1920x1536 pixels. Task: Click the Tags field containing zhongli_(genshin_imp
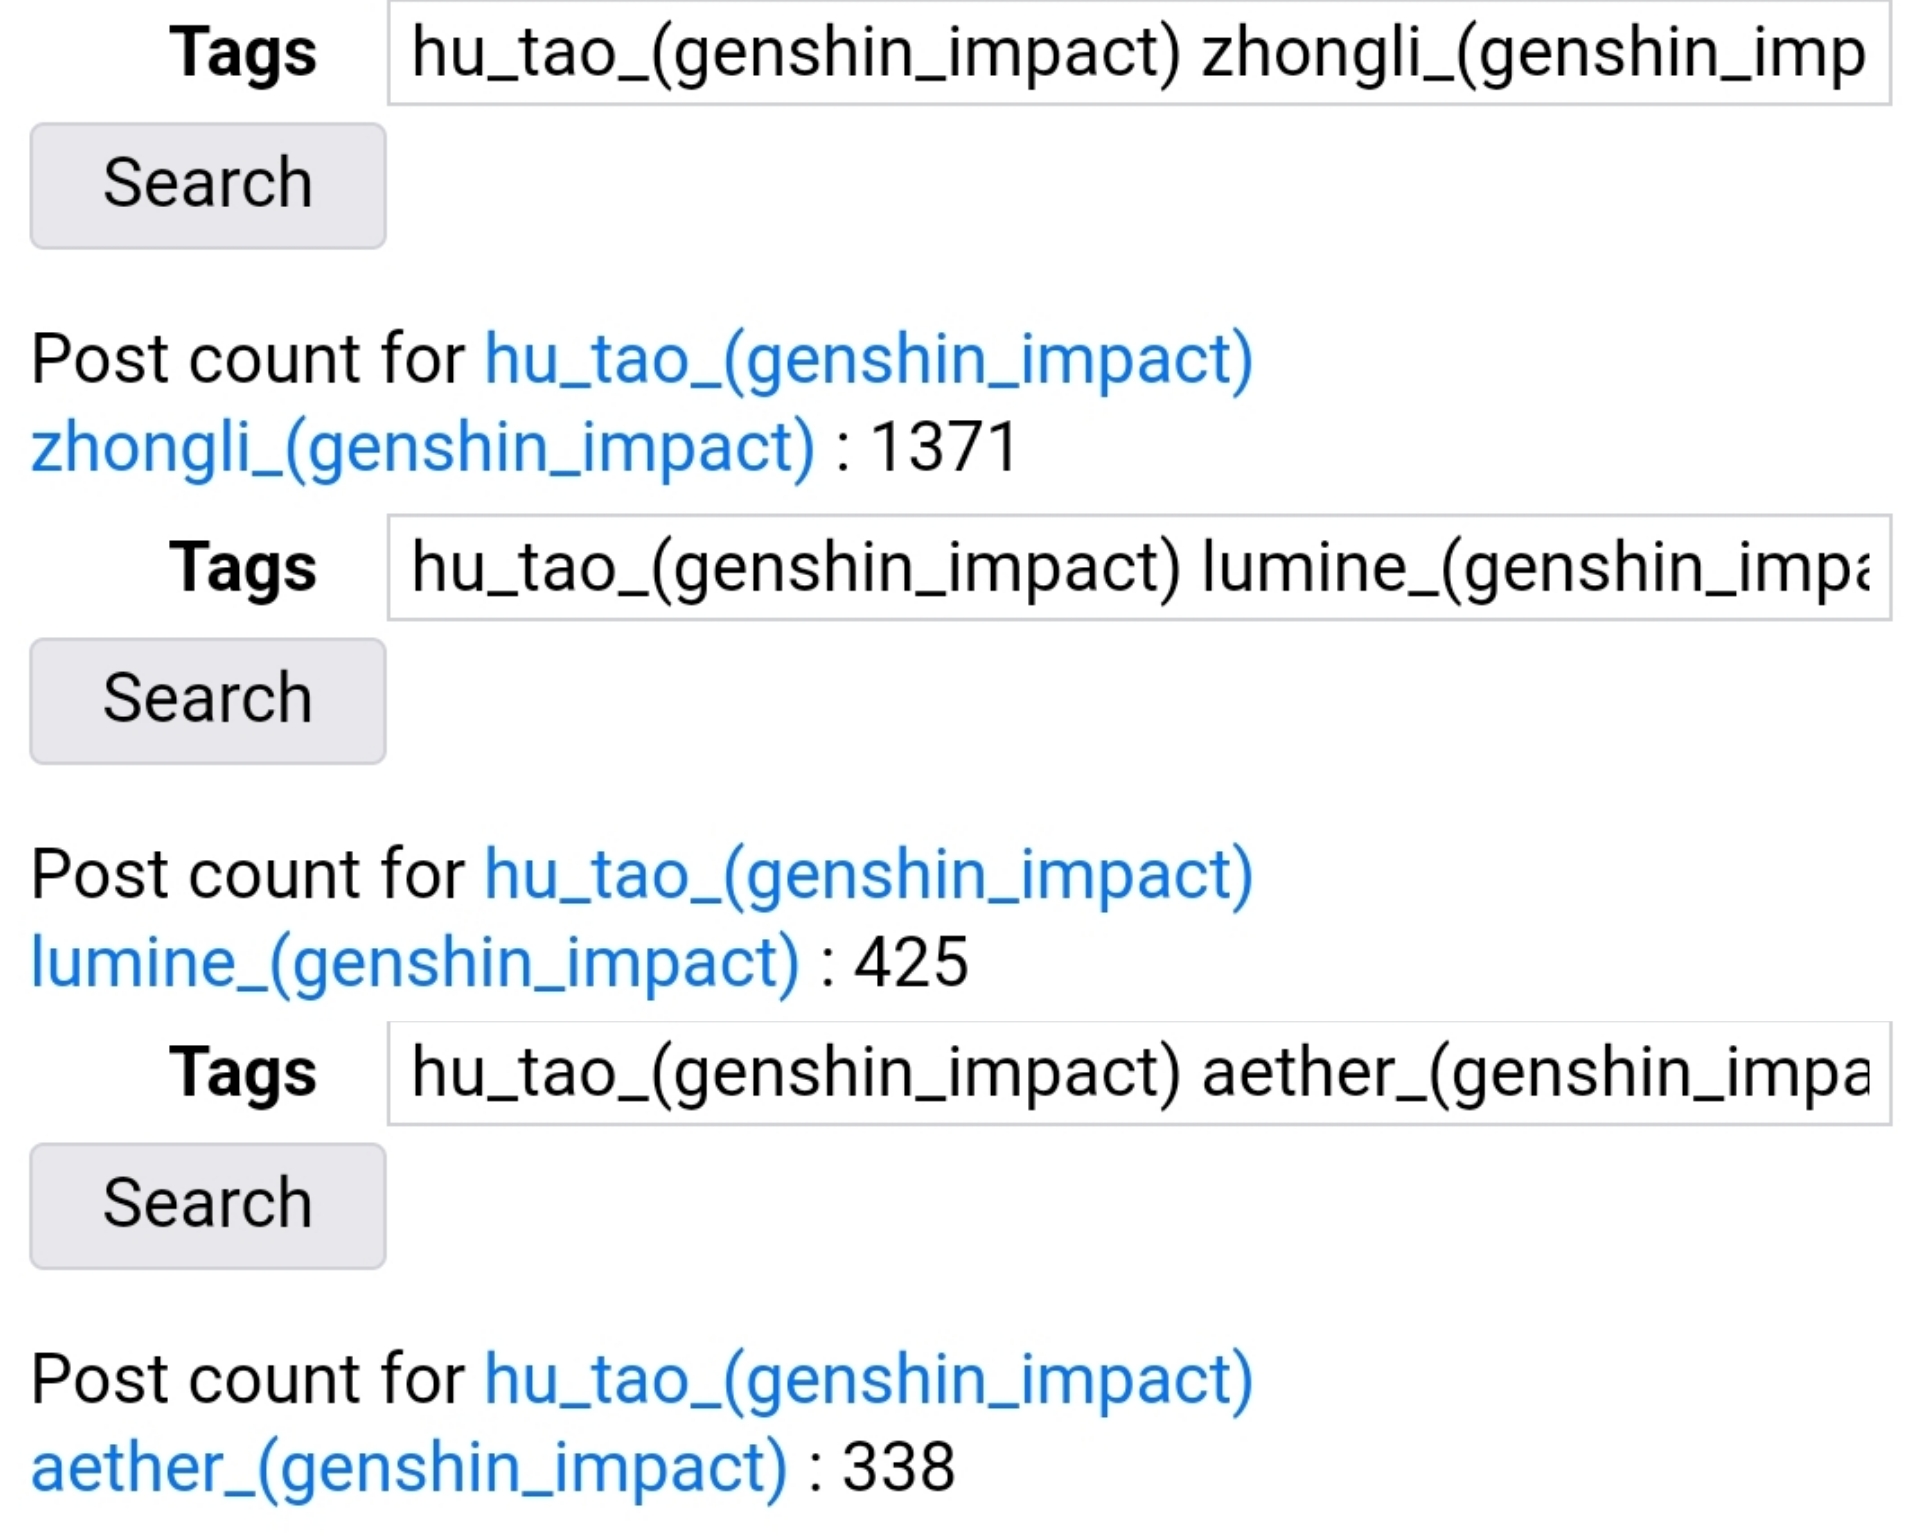point(1138,52)
